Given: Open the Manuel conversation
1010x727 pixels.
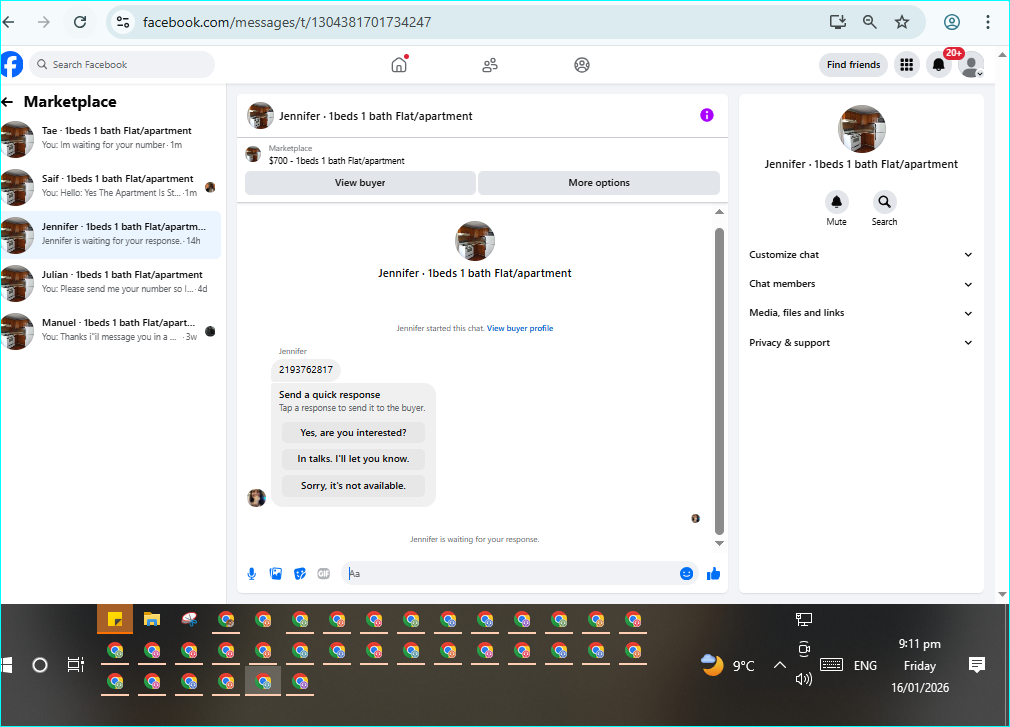Looking at the screenshot, I should 111,331.
